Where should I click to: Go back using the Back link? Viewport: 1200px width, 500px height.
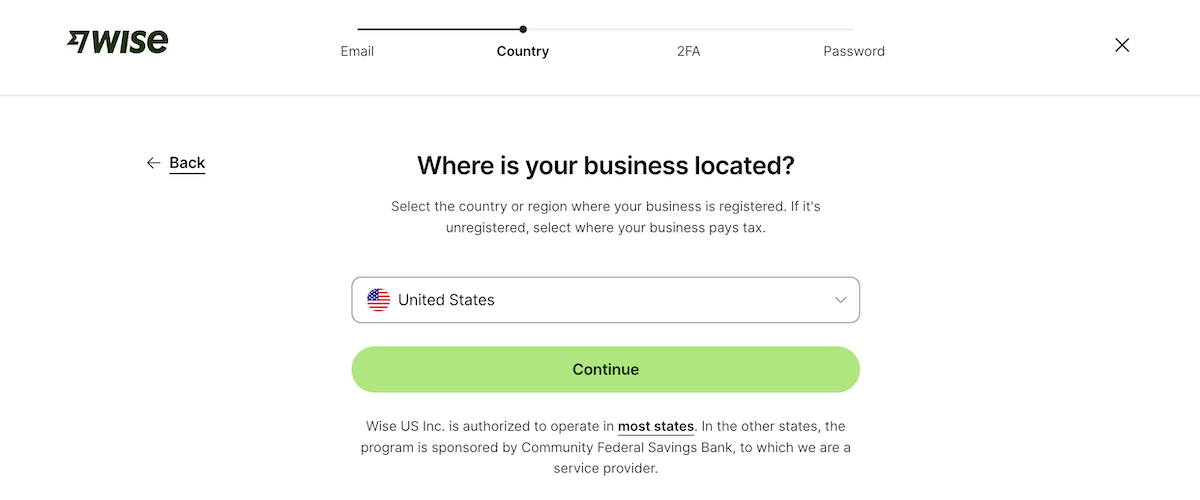tap(187, 163)
